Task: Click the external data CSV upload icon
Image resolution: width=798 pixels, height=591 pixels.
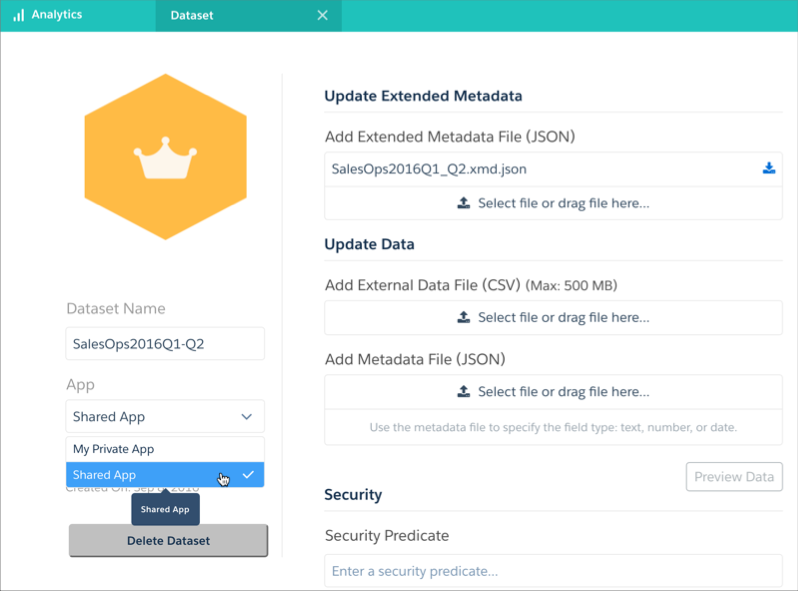Action: (463, 317)
